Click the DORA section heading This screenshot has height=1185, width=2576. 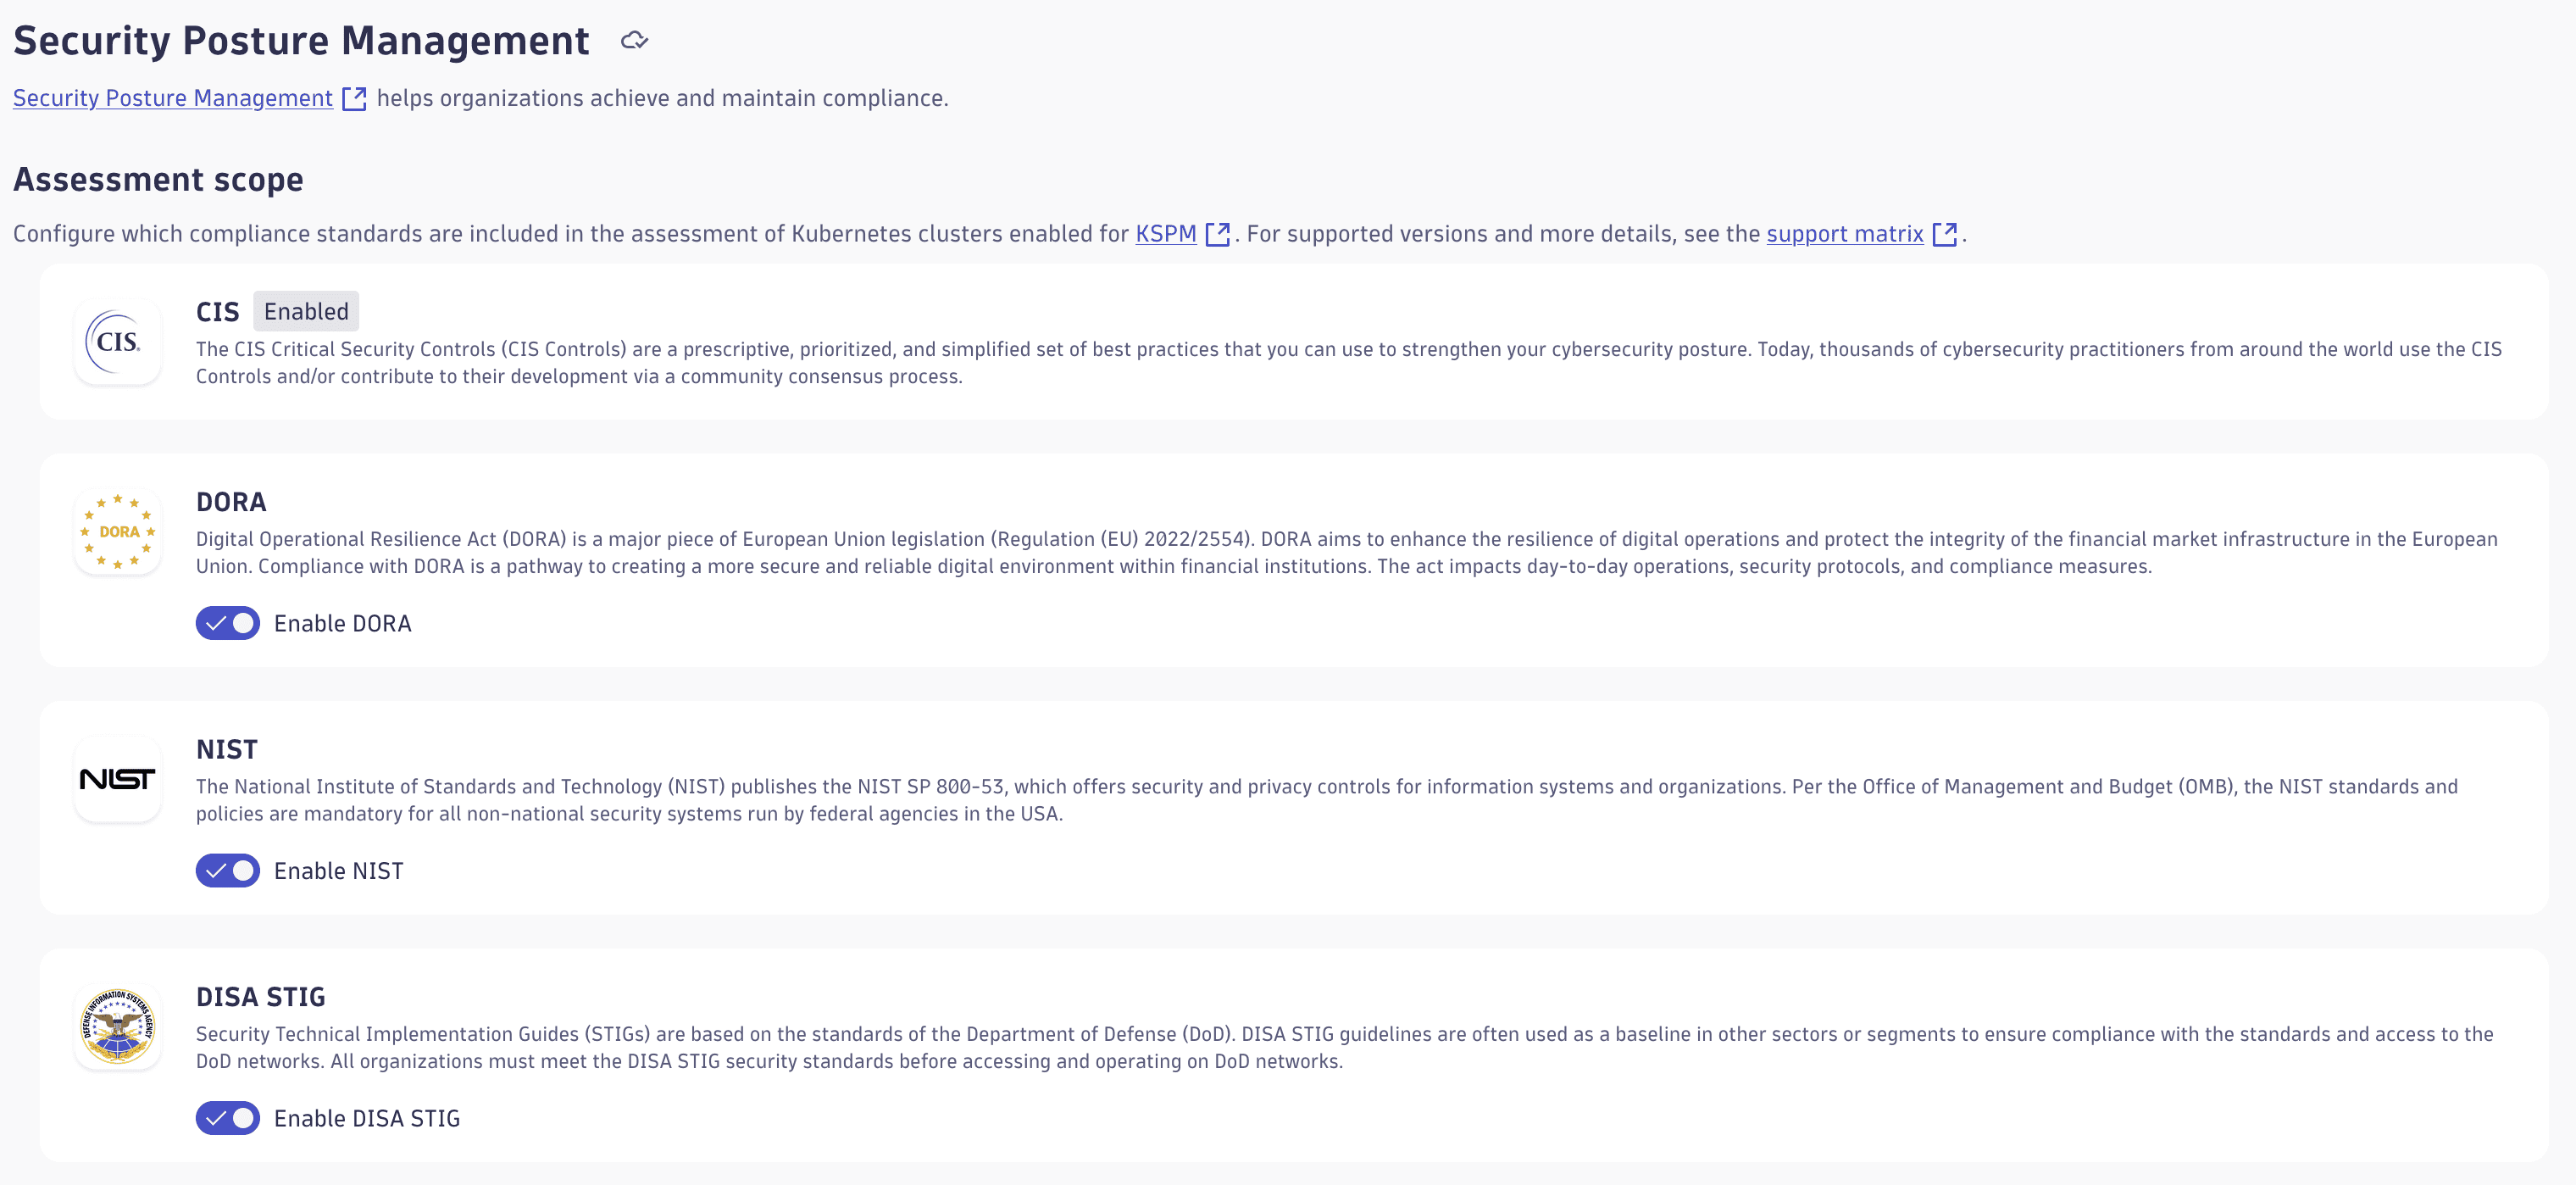click(231, 502)
